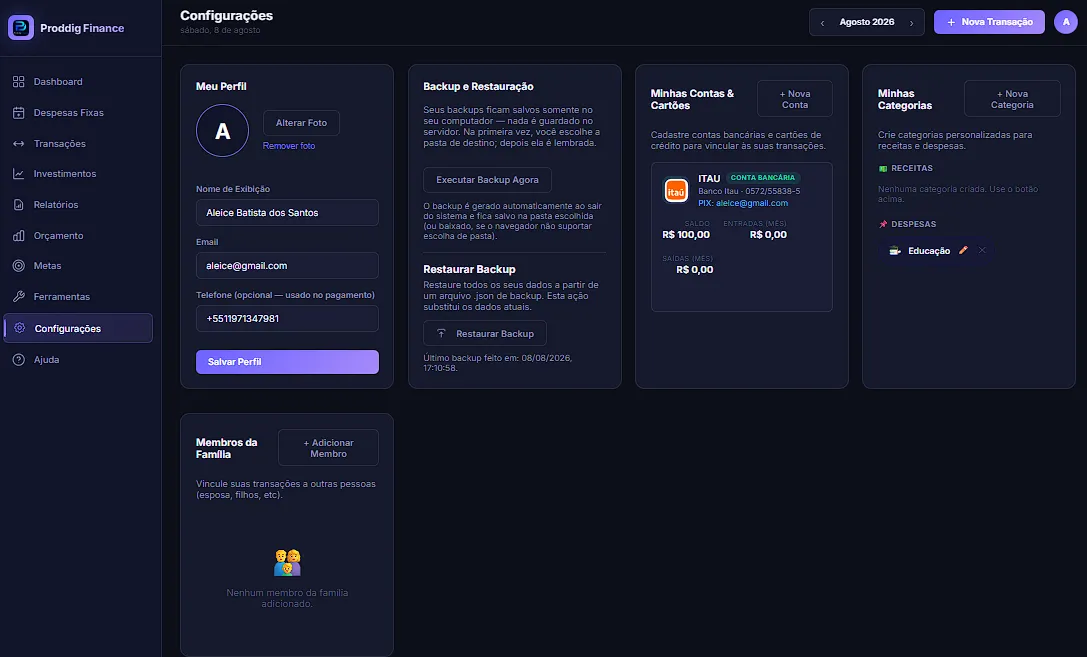Click the Dashboard grid icon
1087x657 pixels.
click(x=19, y=82)
